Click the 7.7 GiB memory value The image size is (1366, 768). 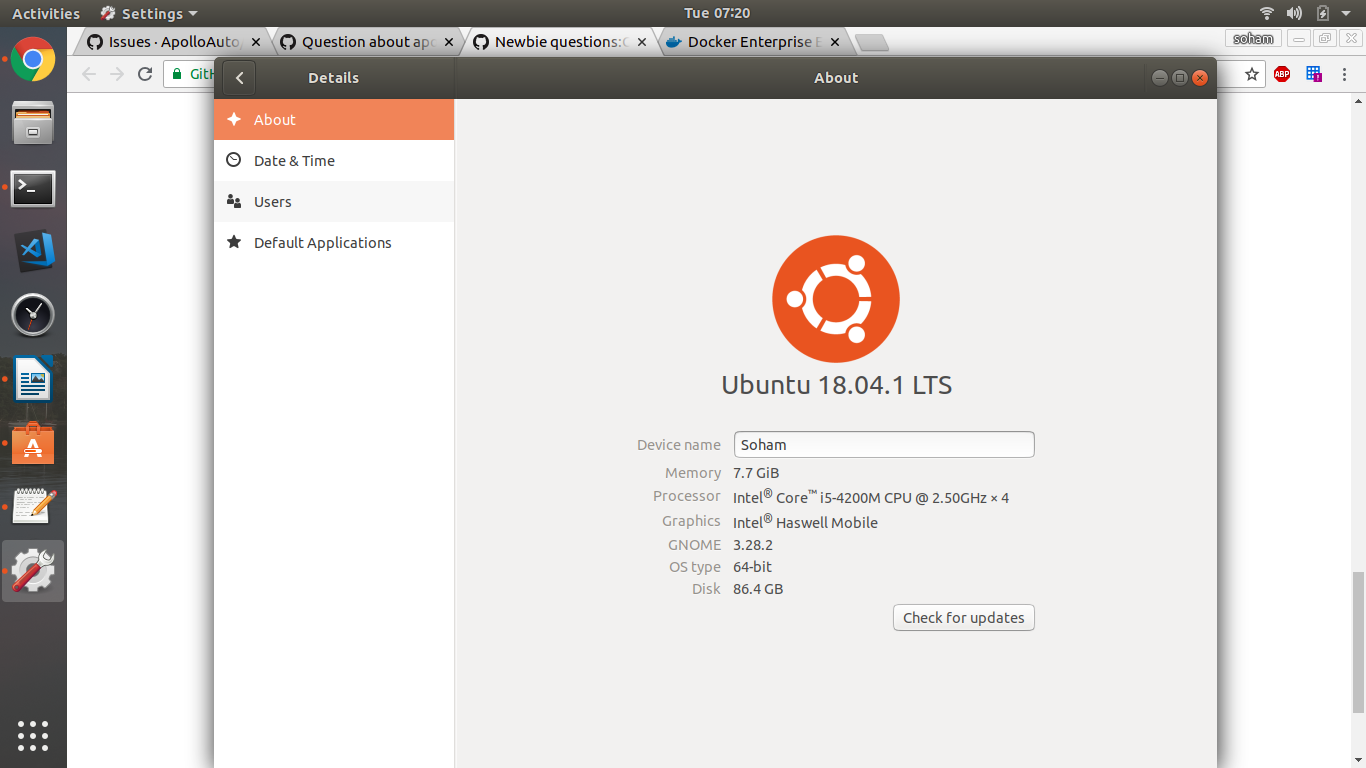coord(756,473)
